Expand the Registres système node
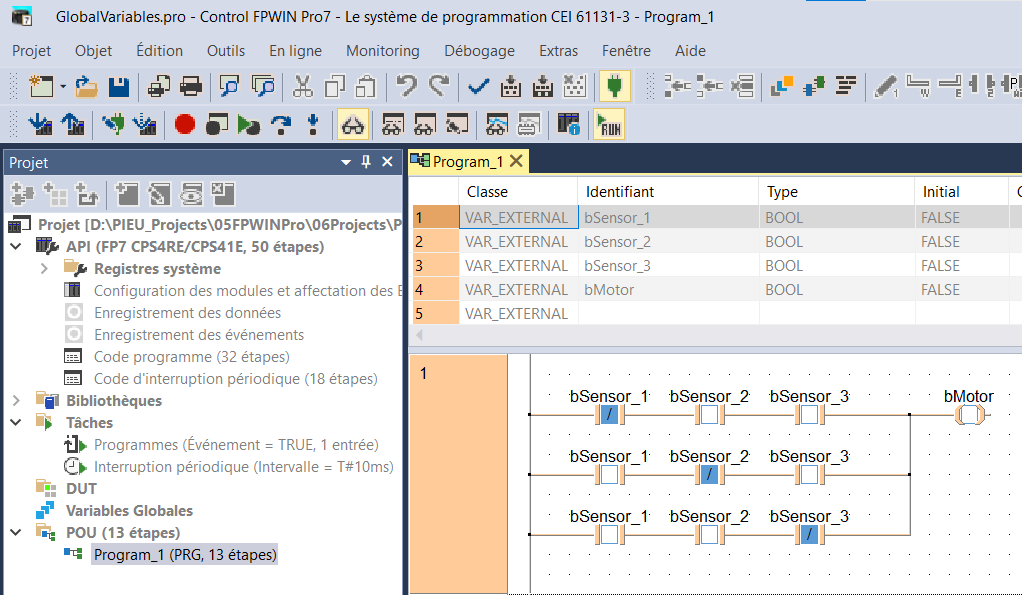This screenshot has width=1022, height=595. (x=44, y=269)
